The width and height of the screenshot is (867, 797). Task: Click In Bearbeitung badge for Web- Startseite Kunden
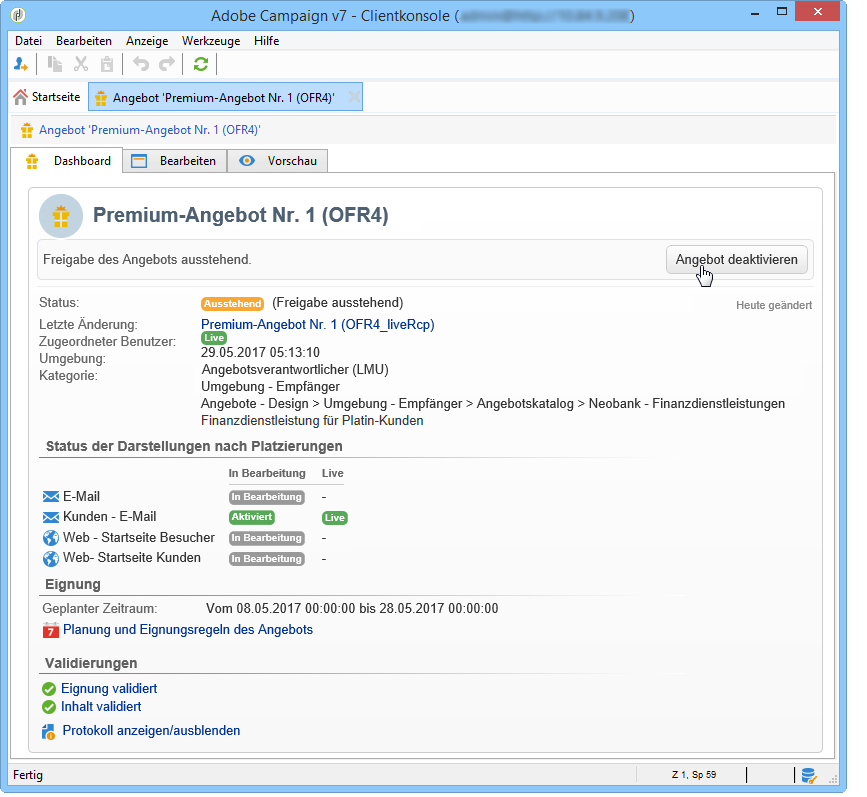(267, 559)
